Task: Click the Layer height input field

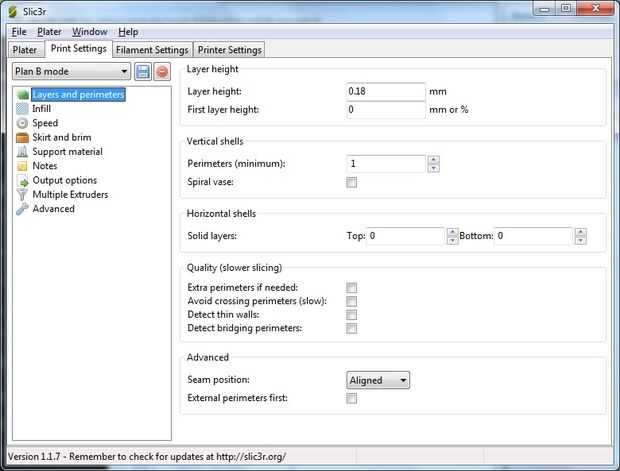Action: coord(386,91)
